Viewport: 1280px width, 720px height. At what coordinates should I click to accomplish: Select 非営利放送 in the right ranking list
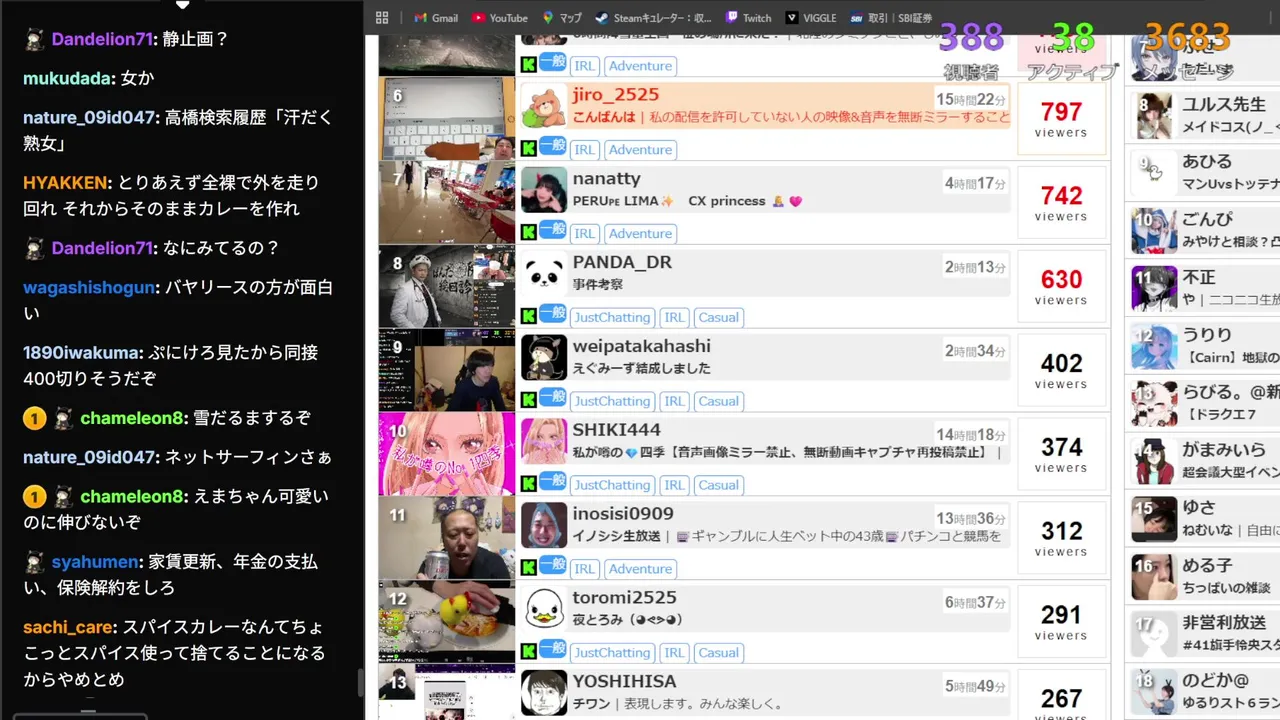(1224, 623)
